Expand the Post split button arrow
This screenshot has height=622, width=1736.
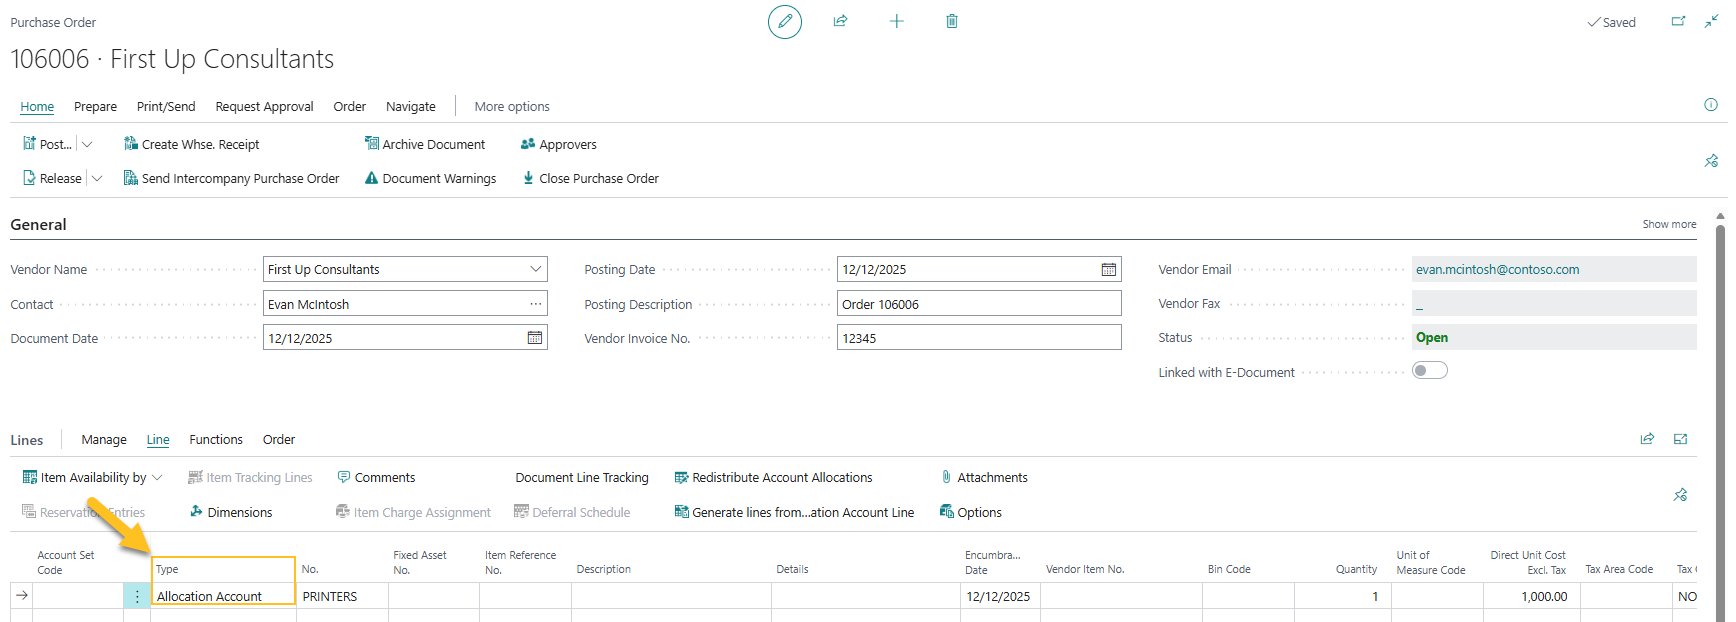click(87, 144)
